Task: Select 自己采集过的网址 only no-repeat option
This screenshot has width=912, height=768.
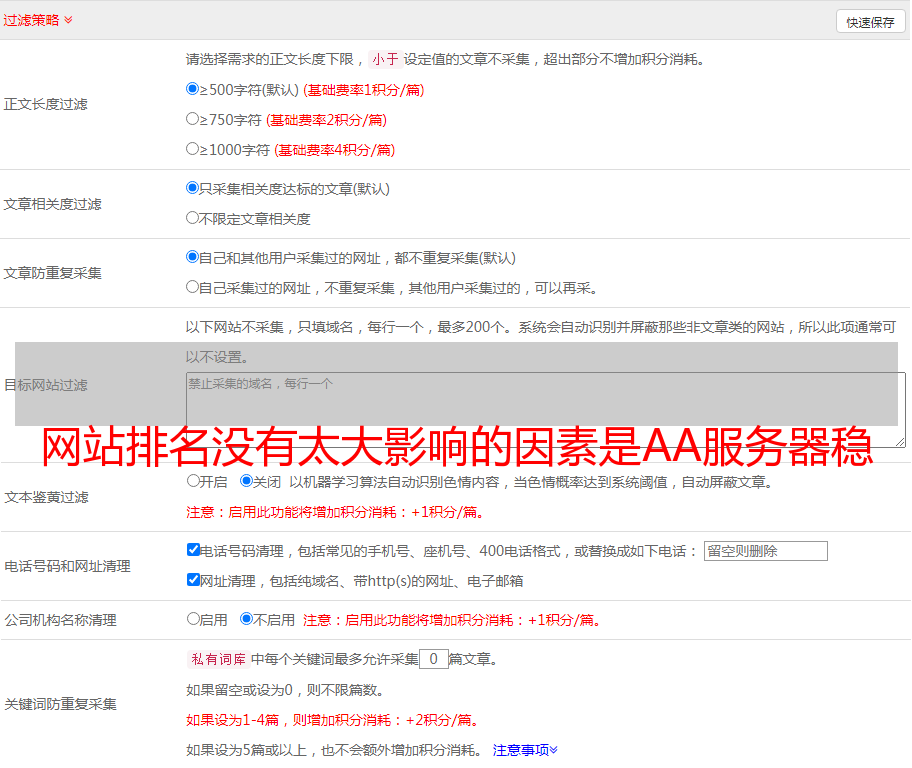Action: click(x=193, y=287)
